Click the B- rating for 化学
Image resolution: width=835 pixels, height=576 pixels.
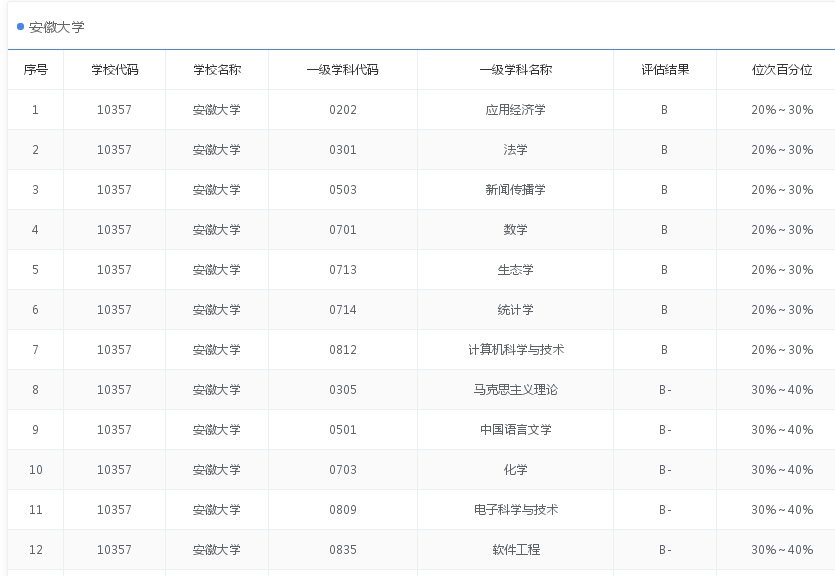664,469
